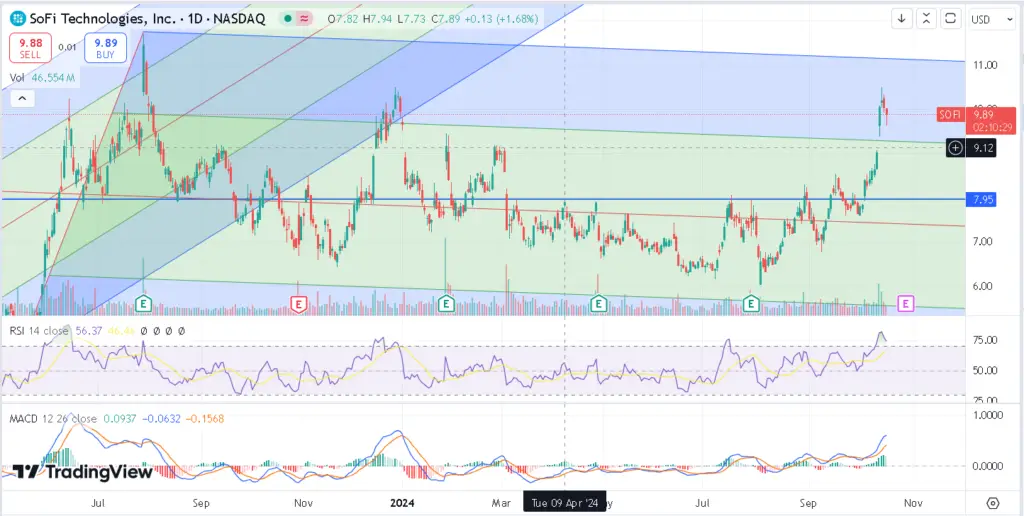The height and width of the screenshot is (516, 1024).
Task: Click the spread value 0.01
Action: pyautogui.click(x=67, y=47)
